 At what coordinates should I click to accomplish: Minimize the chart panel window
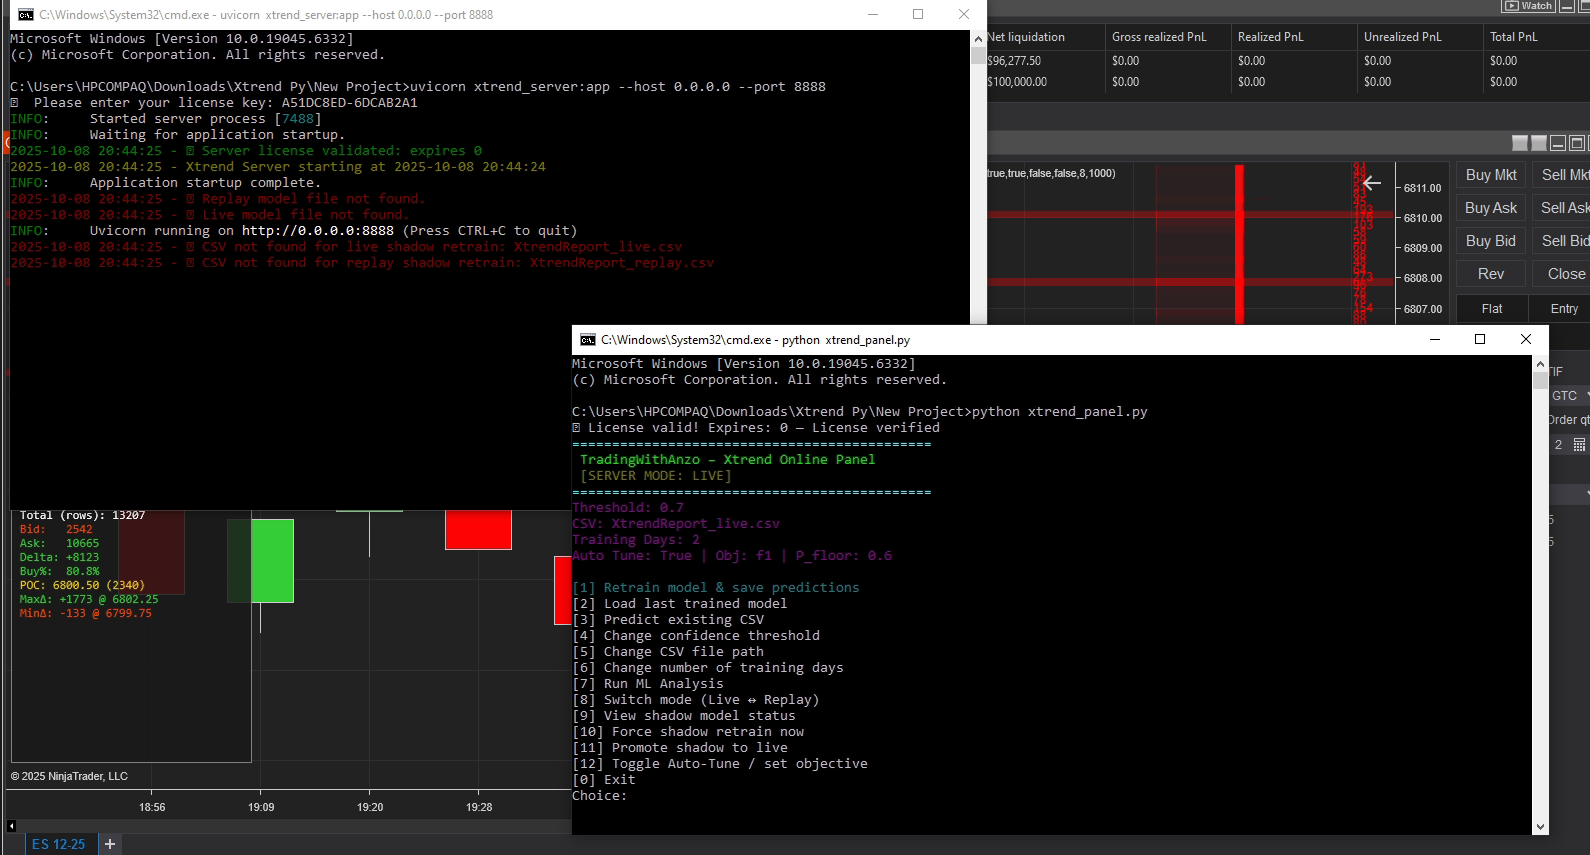[1558, 143]
